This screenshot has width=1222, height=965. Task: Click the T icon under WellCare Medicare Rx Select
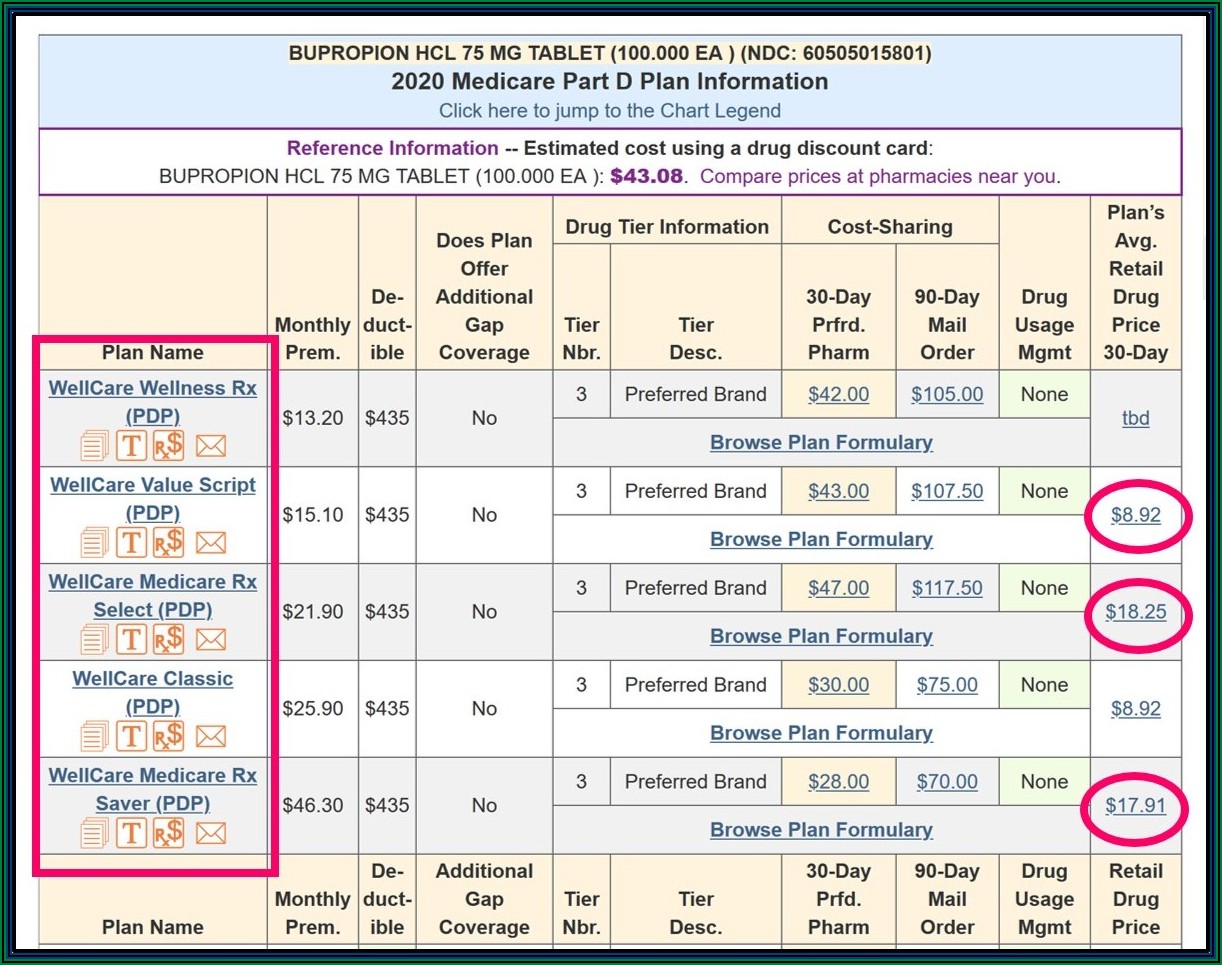click(x=131, y=639)
